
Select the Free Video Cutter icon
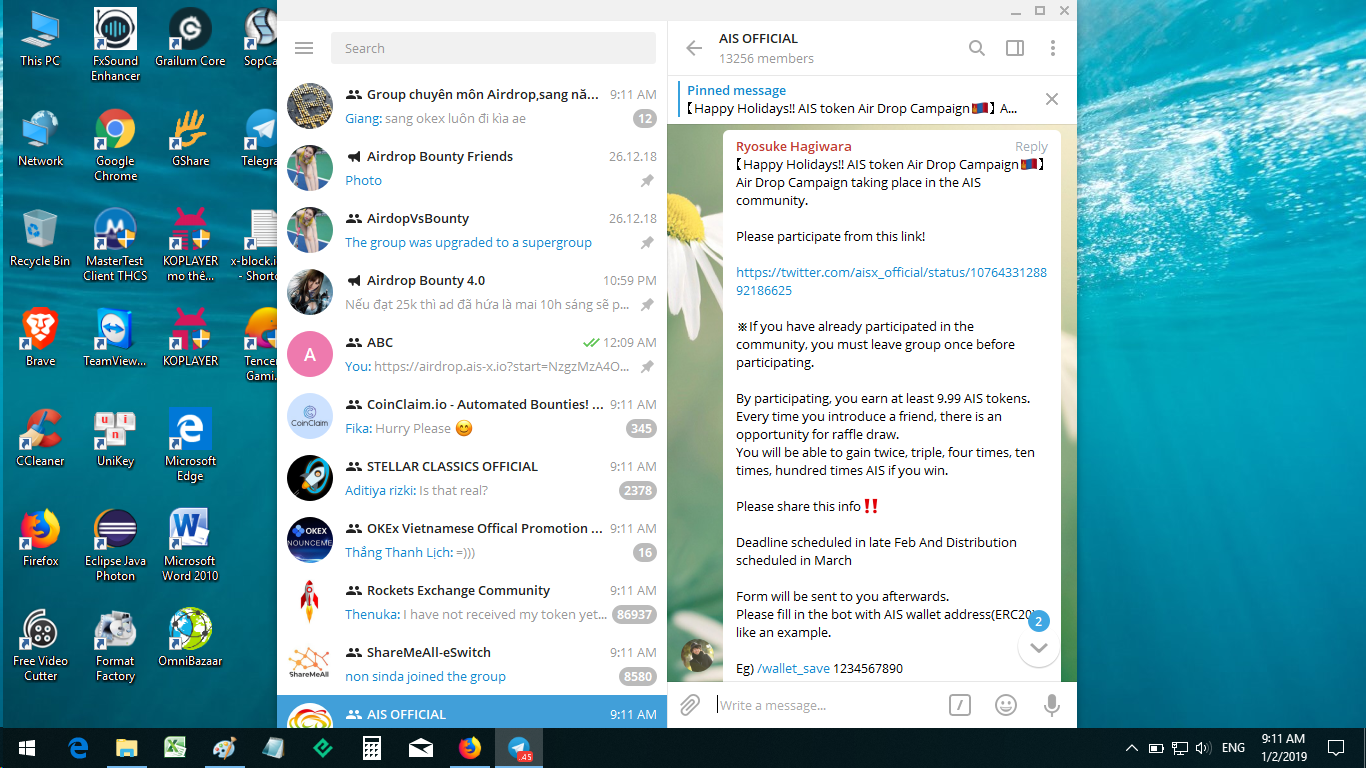pyautogui.click(x=40, y=645)
